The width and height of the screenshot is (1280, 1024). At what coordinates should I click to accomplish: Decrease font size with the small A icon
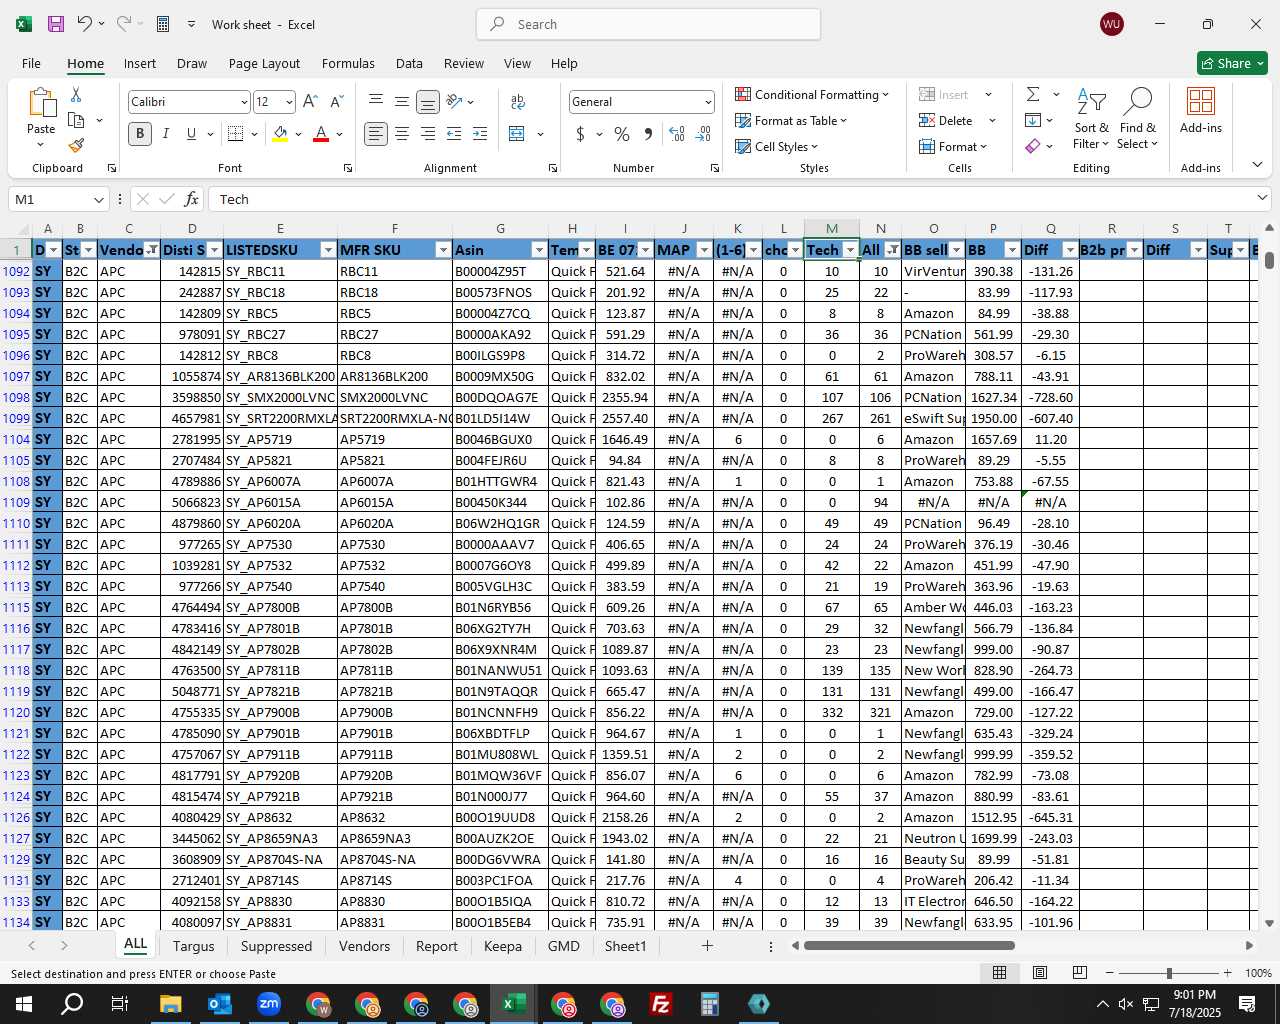point(336,102)
